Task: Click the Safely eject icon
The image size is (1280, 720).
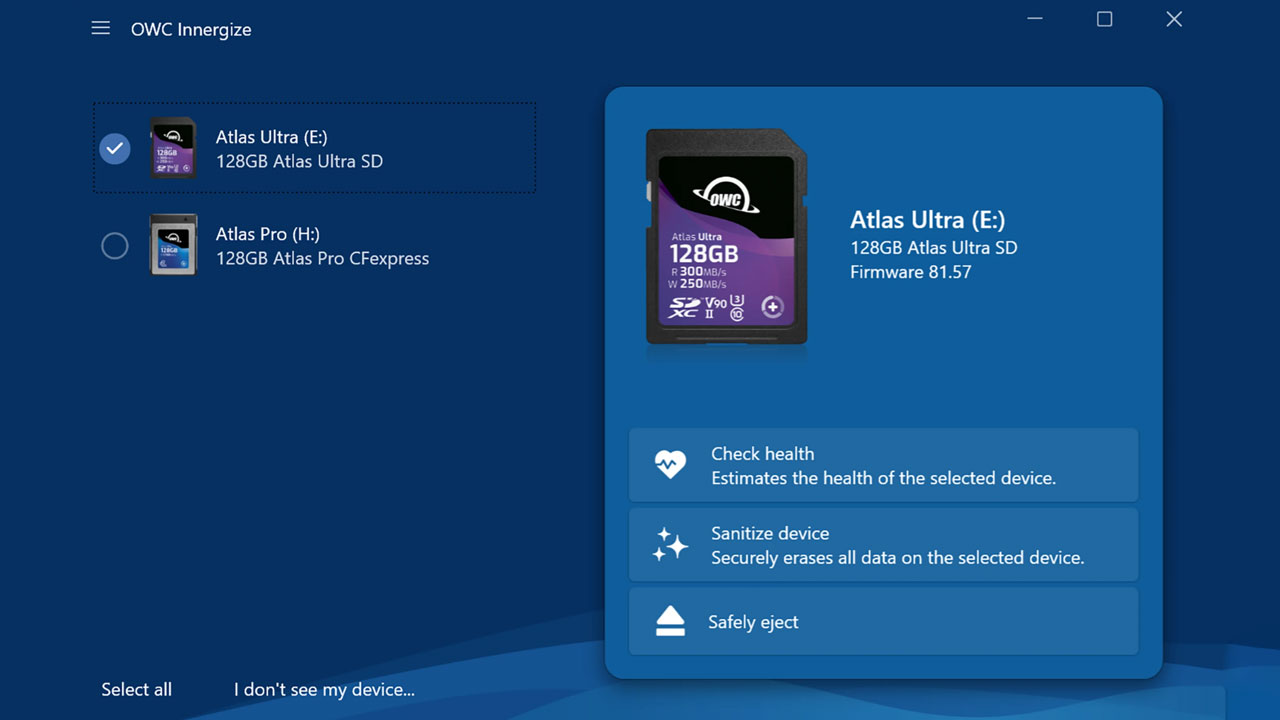Action: pyautogui.click(x=670, y=622)
